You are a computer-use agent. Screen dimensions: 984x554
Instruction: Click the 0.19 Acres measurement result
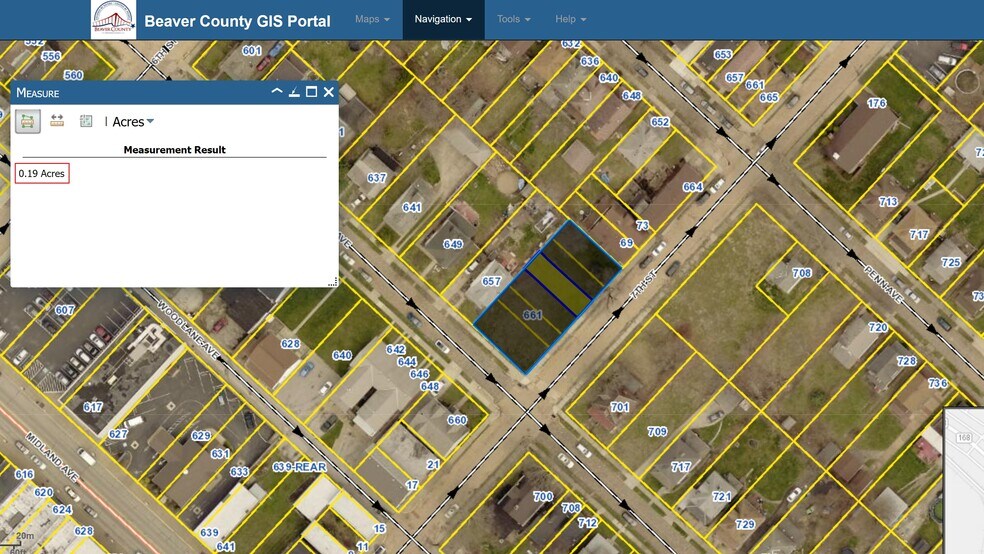click(x=42, y=174)
